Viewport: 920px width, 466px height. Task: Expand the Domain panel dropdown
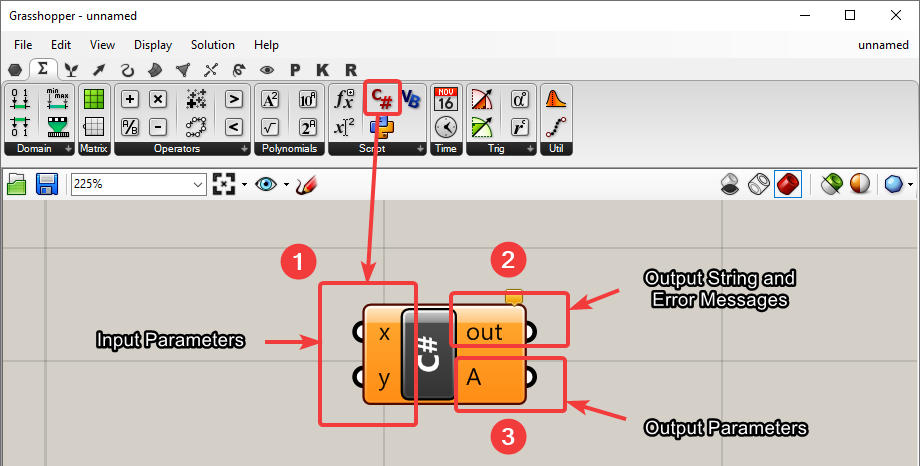click(x=68, y=148)
